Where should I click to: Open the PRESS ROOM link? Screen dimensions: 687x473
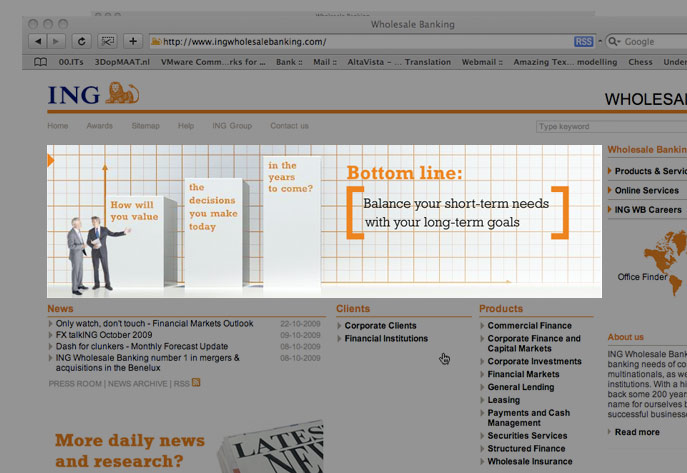click(x=75, y=384)
